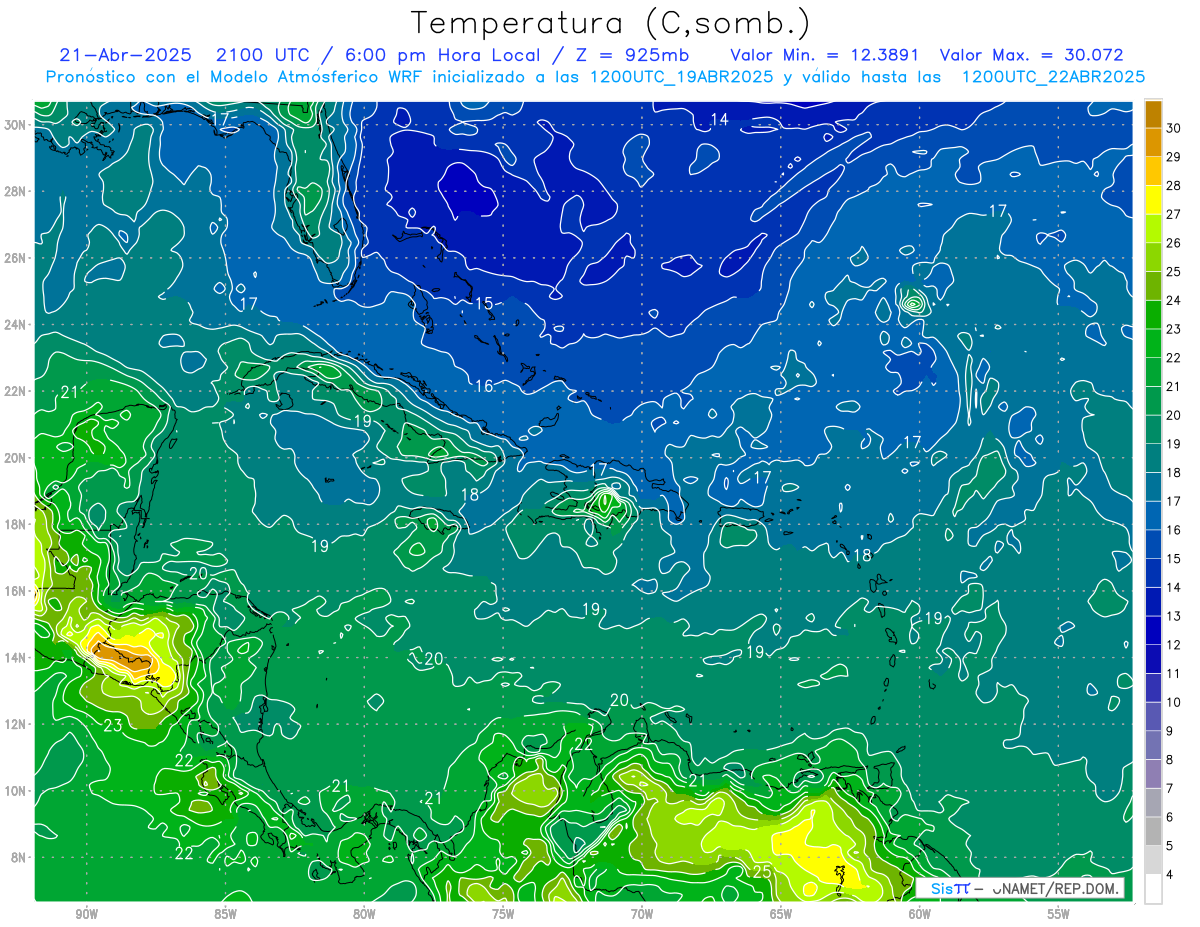
Task: Click the 30N latitude axis label
Action: [15, 125]
